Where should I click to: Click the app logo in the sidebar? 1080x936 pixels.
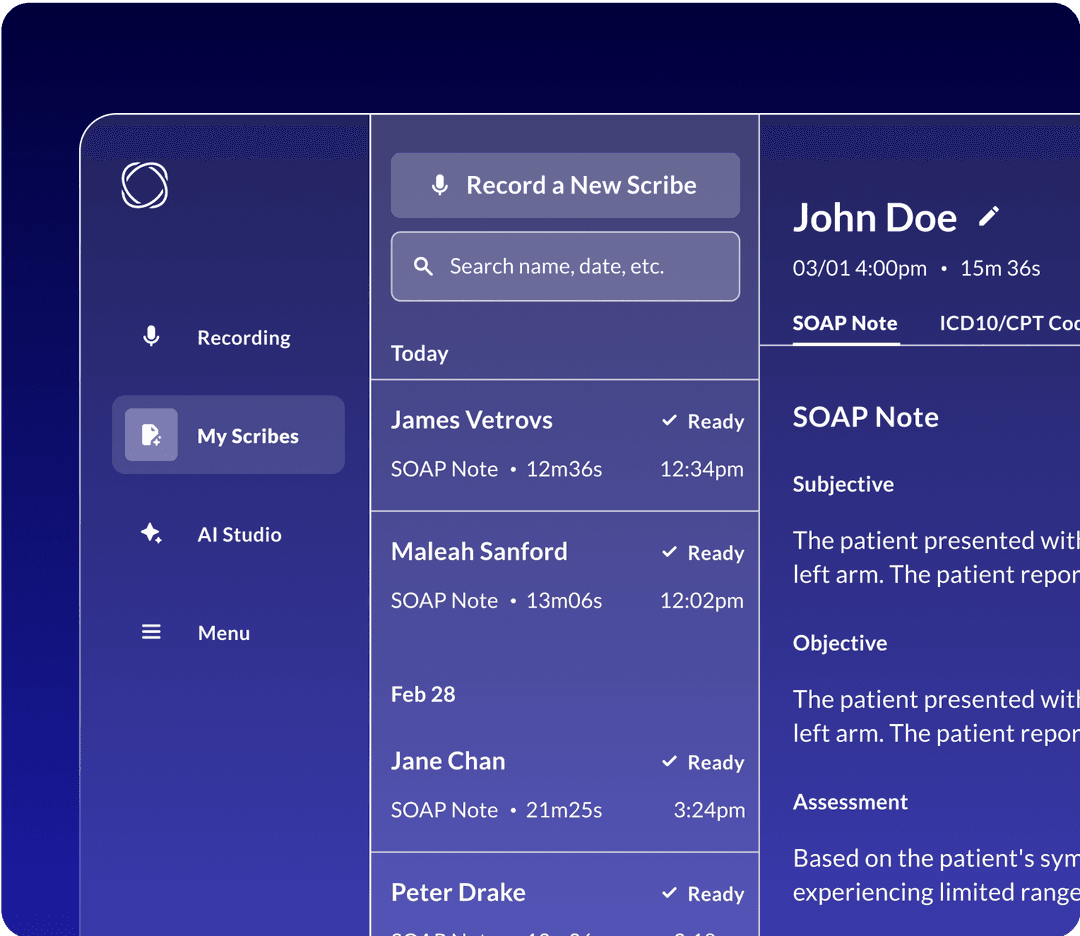tap(144, 186)
